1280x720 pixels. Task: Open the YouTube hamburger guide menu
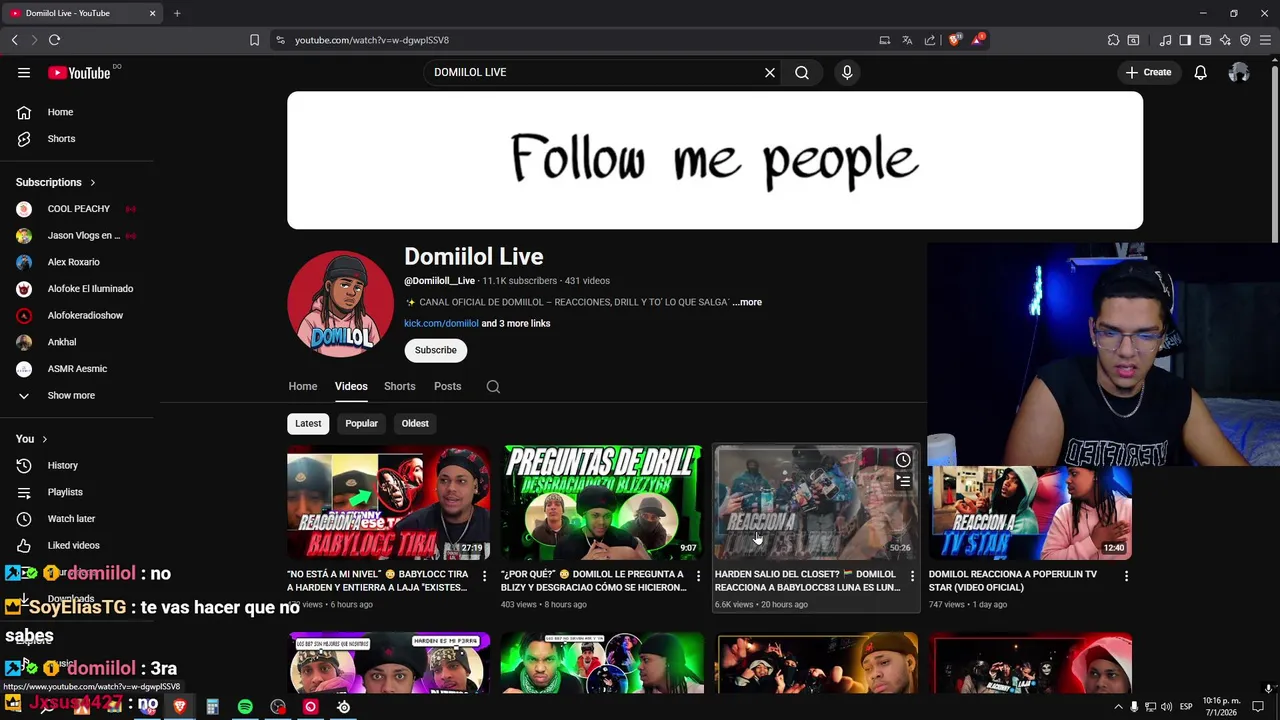click(24, 72)
